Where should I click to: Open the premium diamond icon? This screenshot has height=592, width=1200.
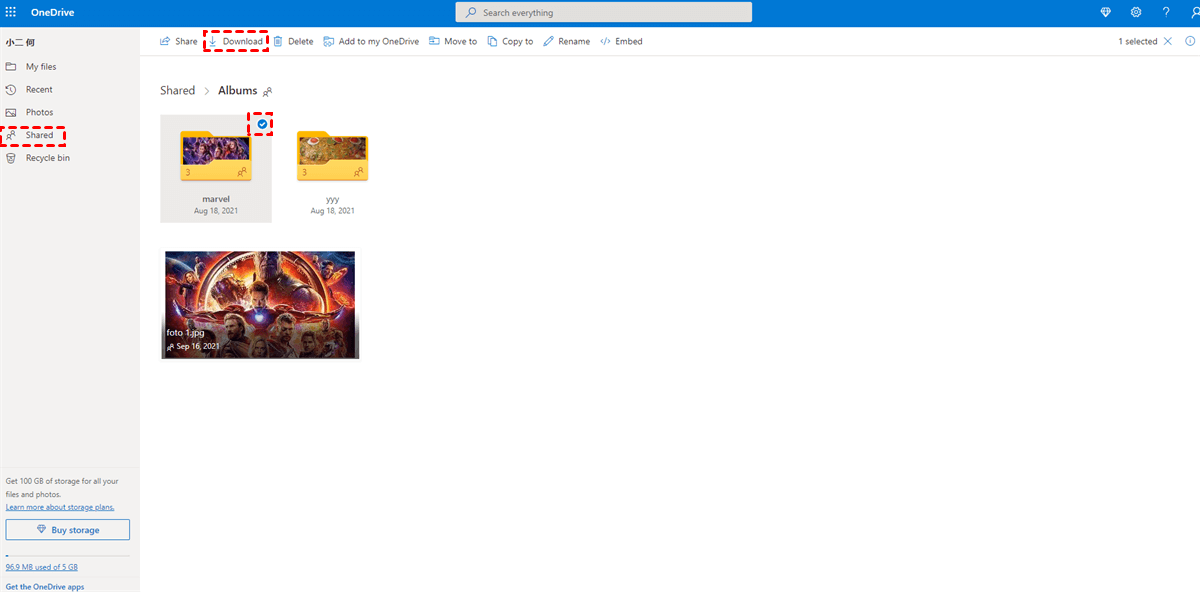pos(1105,13)
